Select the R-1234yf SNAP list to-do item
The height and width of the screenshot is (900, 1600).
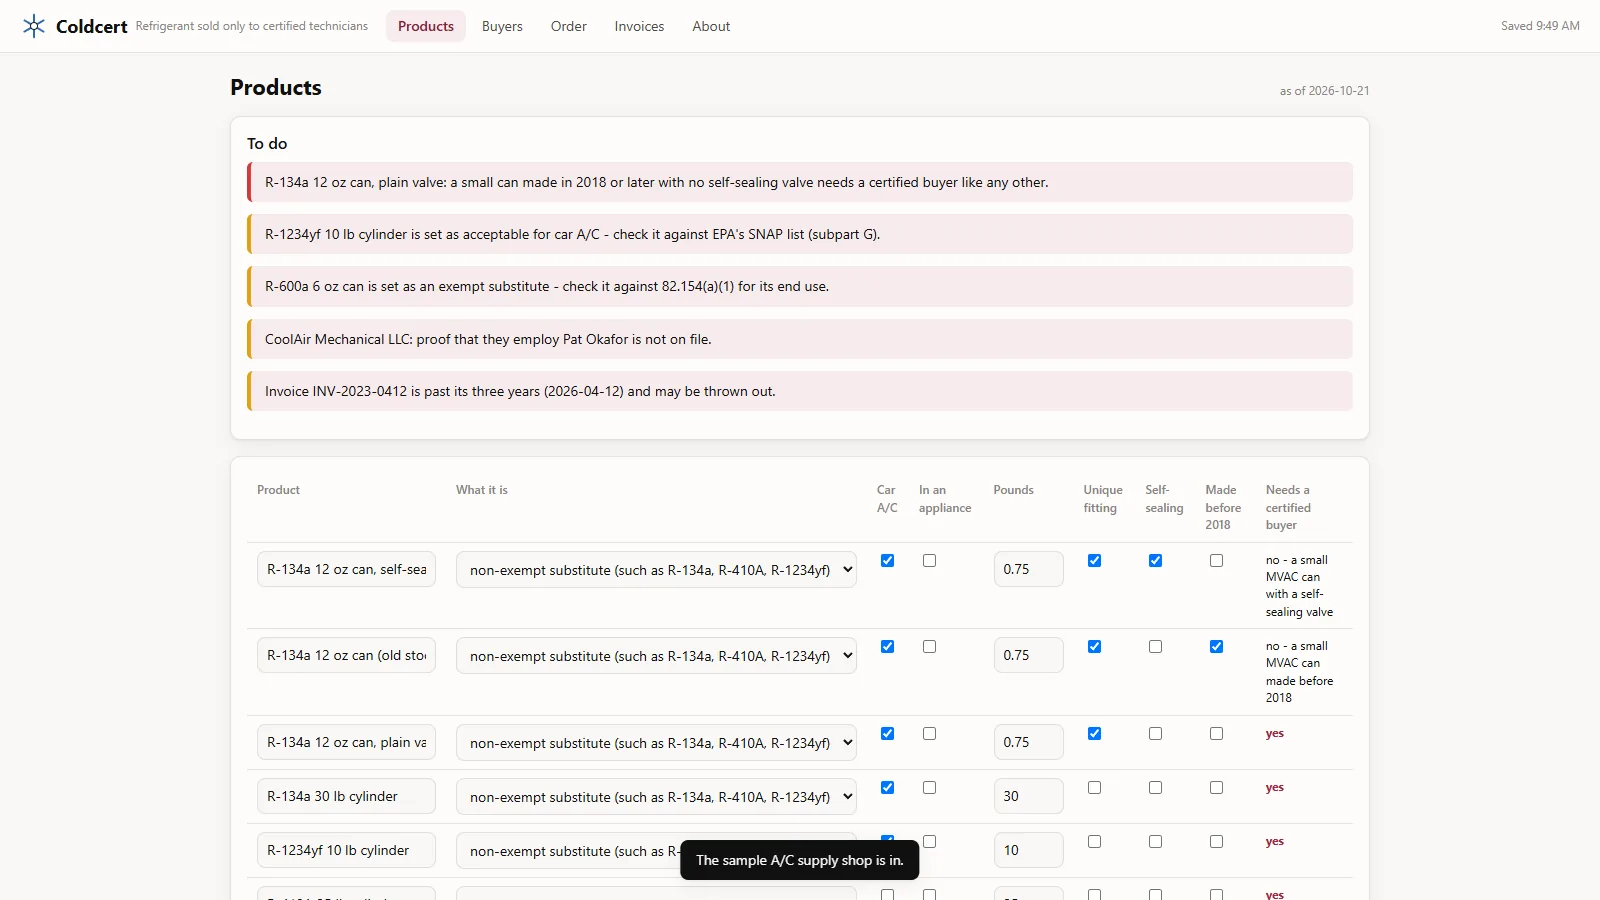(800, 234)
